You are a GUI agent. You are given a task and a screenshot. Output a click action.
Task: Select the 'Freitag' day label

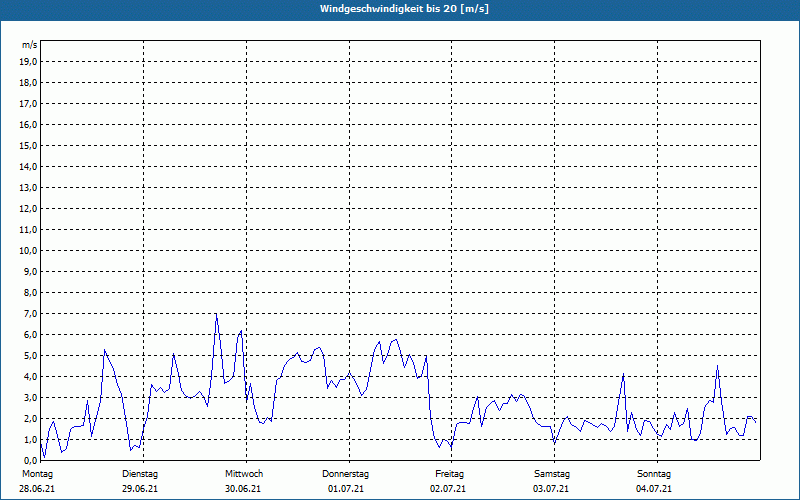[x=449, y=474]
